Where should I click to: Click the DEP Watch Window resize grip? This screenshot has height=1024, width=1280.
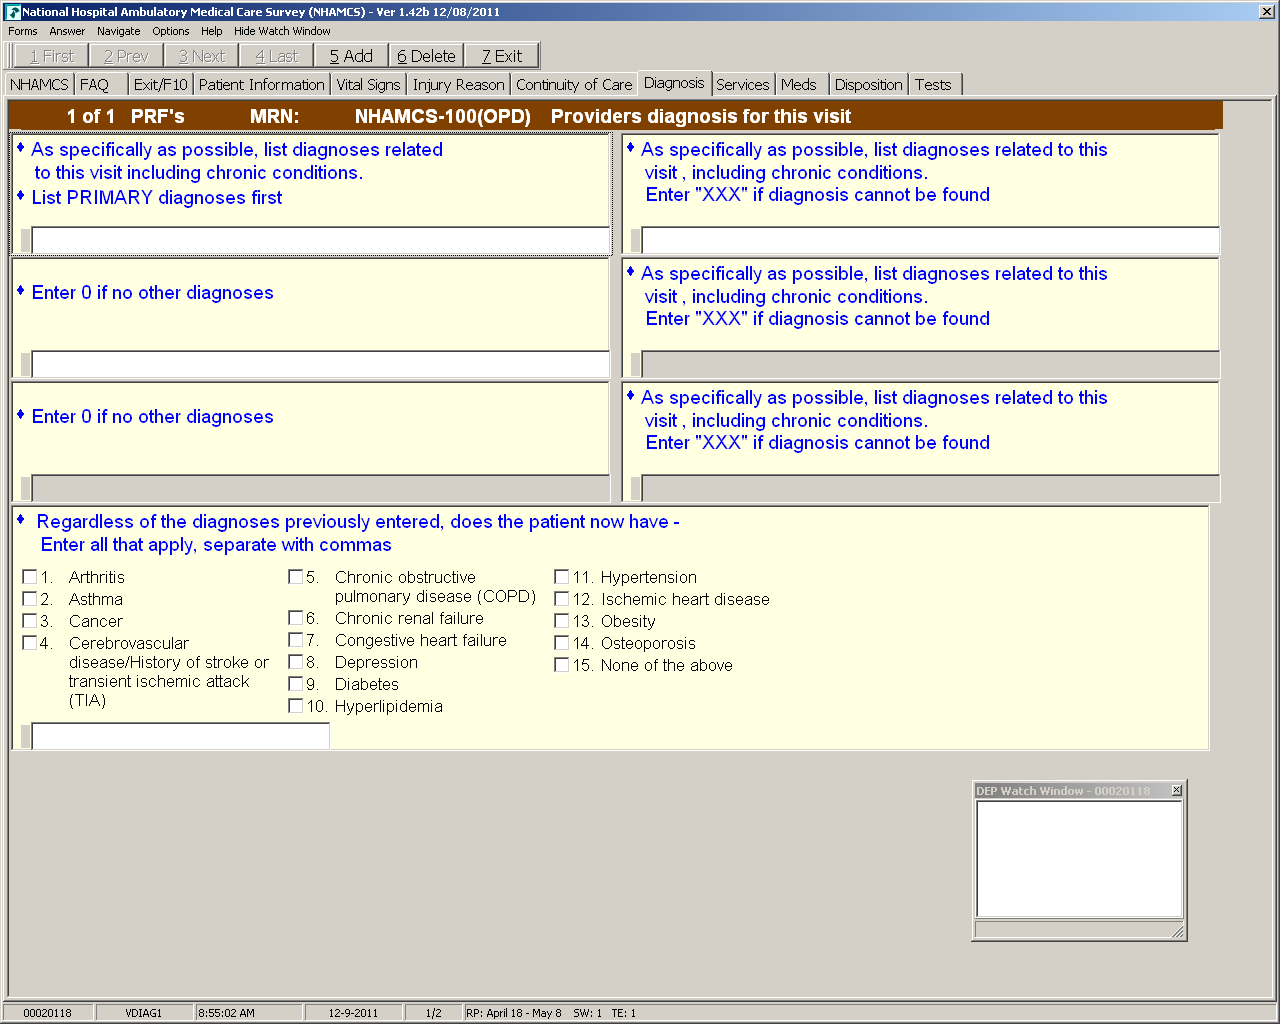pos(1177,931)
